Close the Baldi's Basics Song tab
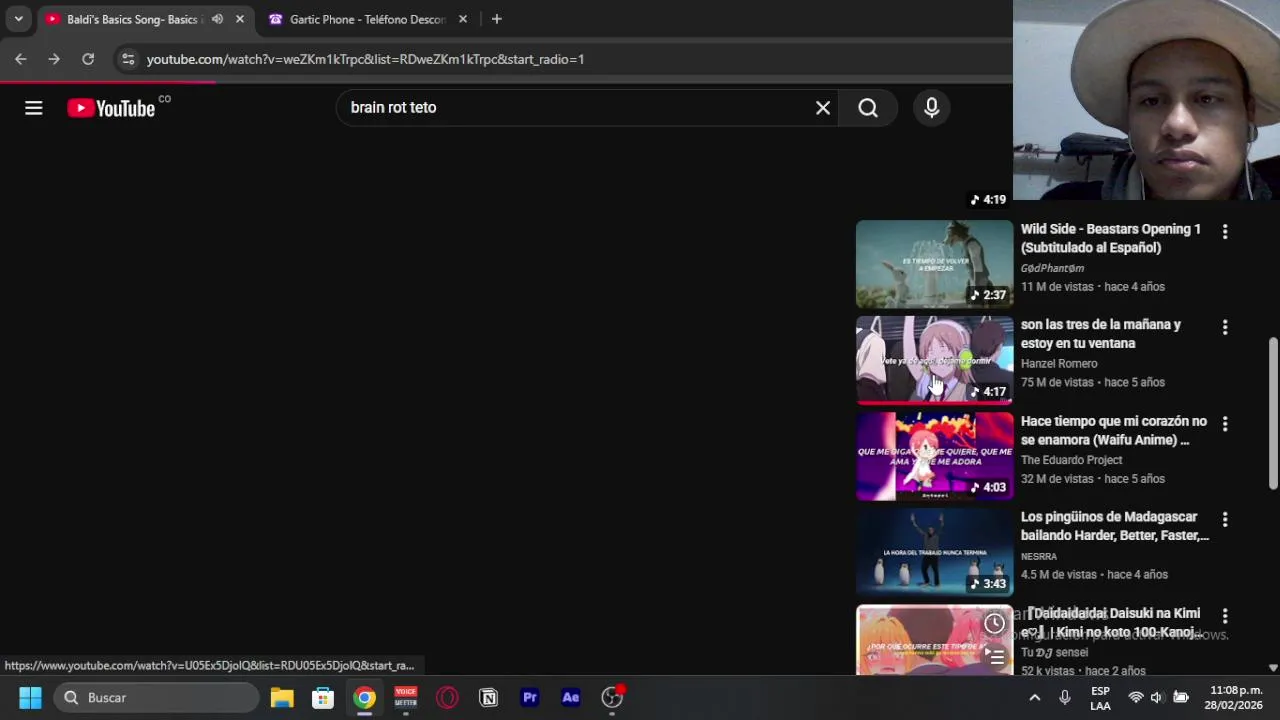This screenshot has width=1280, height=720. [240, 19]
